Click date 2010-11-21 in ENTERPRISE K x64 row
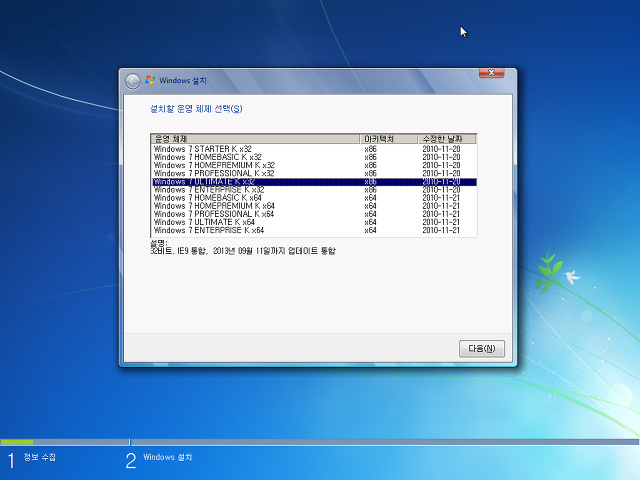The width and height of the screenshot is (640, 480). [441, 231]
